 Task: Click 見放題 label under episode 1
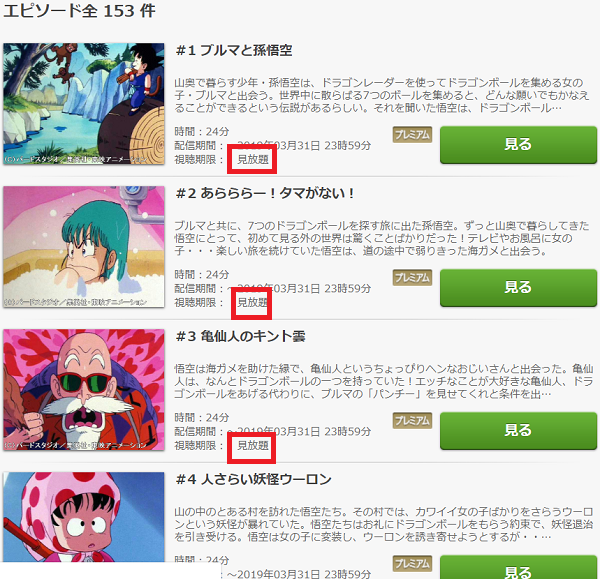253,159
